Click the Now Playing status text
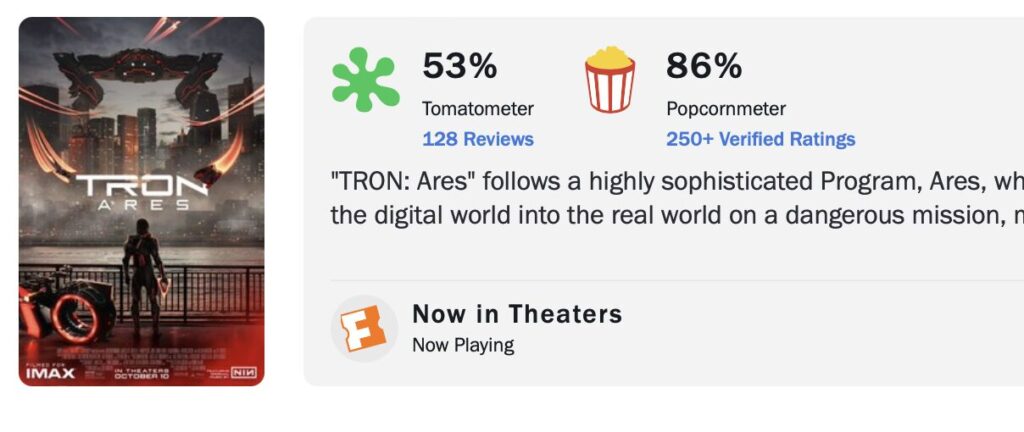Viewport: 1024px width, 432px height. 463,345
